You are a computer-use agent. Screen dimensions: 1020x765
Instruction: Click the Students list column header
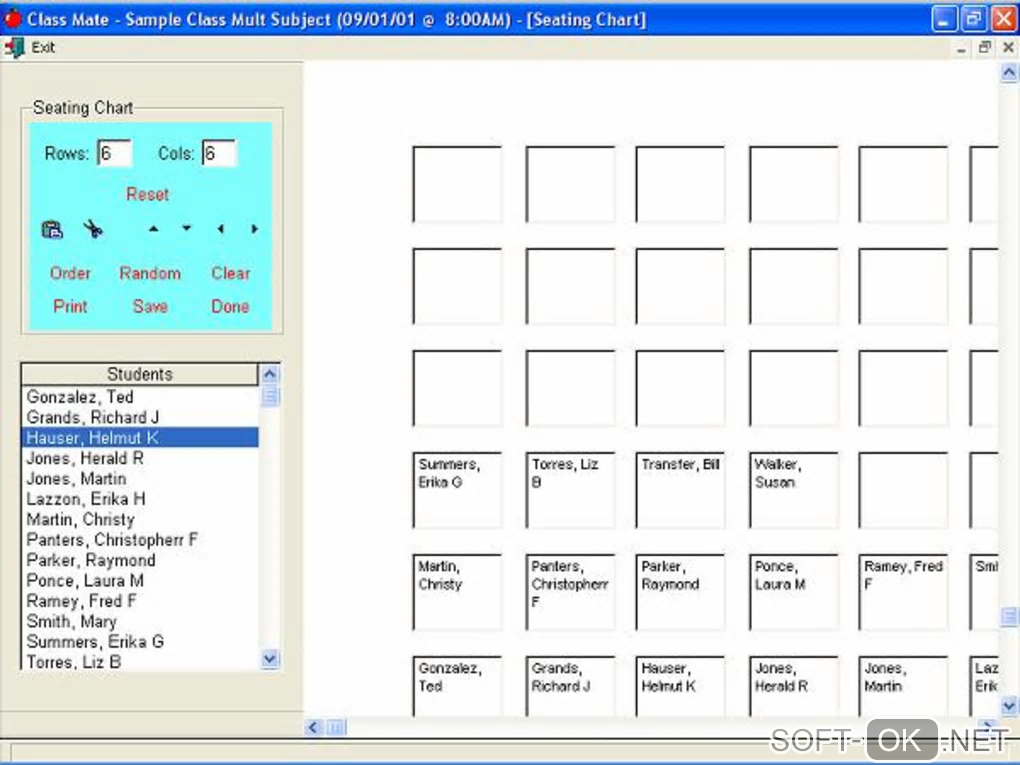(x=139, y=374)
